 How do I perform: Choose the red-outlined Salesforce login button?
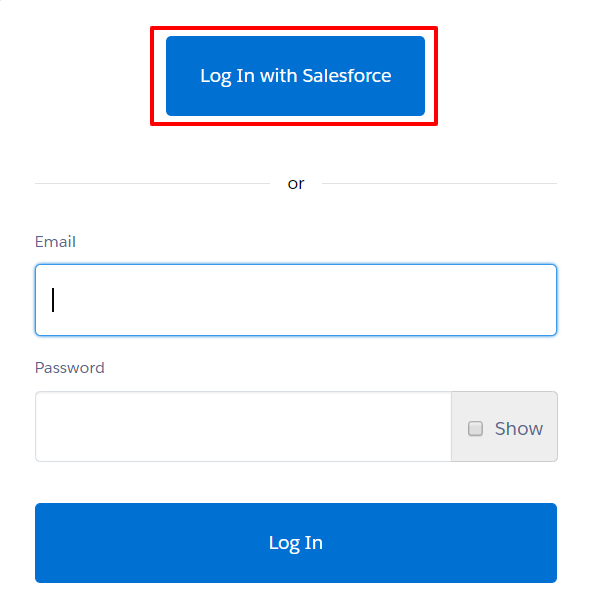click(x=295, y=76)
